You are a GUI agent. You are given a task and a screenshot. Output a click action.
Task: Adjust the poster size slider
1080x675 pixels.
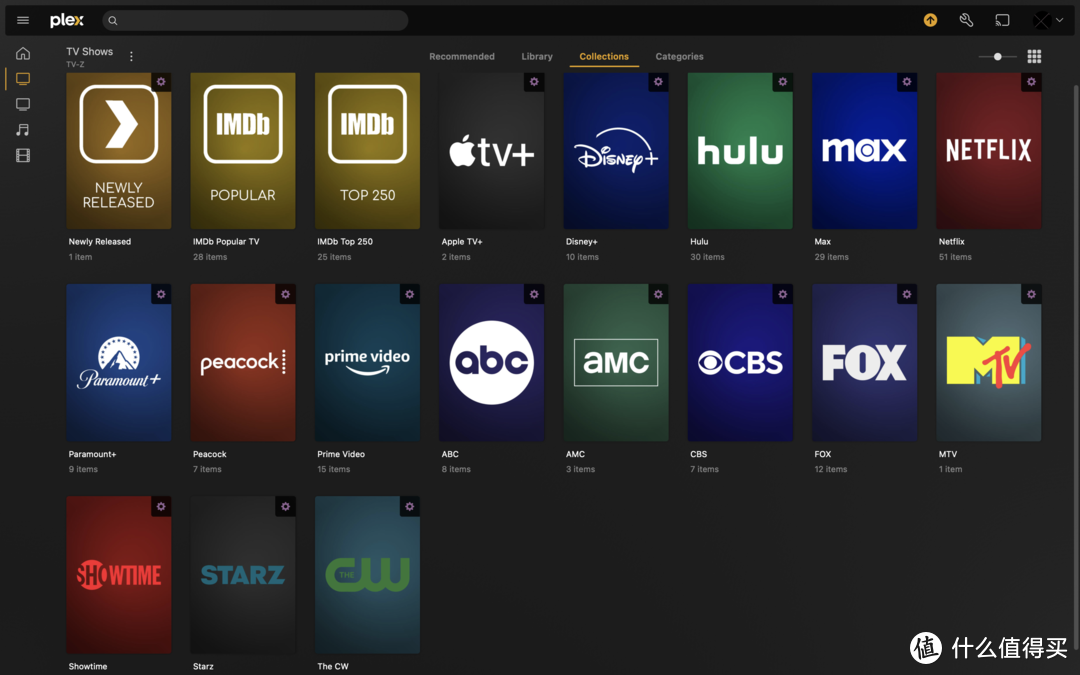997,56
